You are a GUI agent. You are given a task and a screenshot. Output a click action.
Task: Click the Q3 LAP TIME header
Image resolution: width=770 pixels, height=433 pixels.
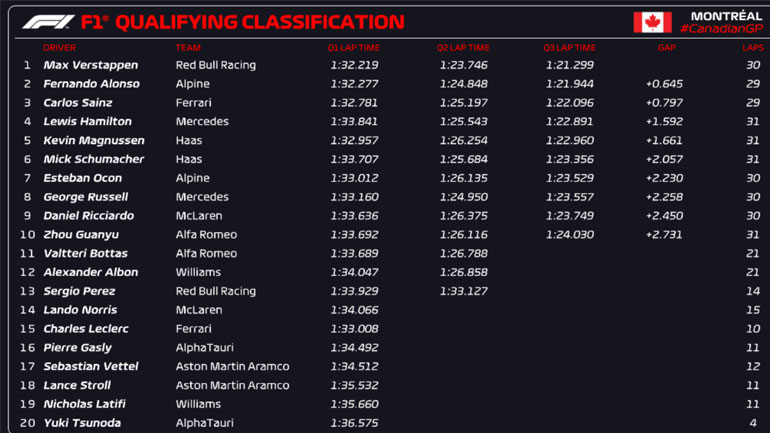point(569,47)
